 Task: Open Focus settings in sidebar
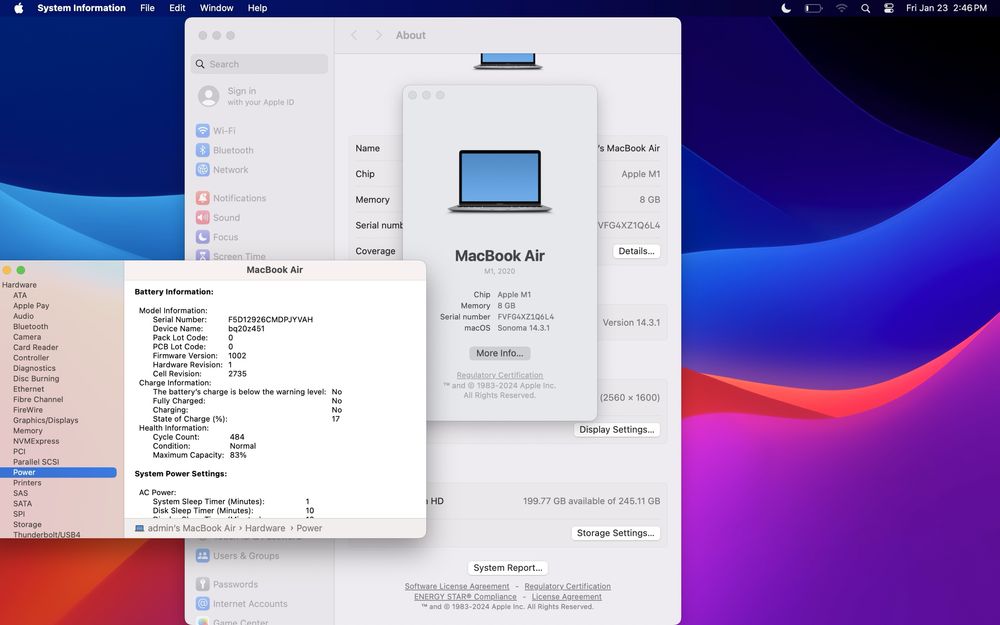point(217,237)
